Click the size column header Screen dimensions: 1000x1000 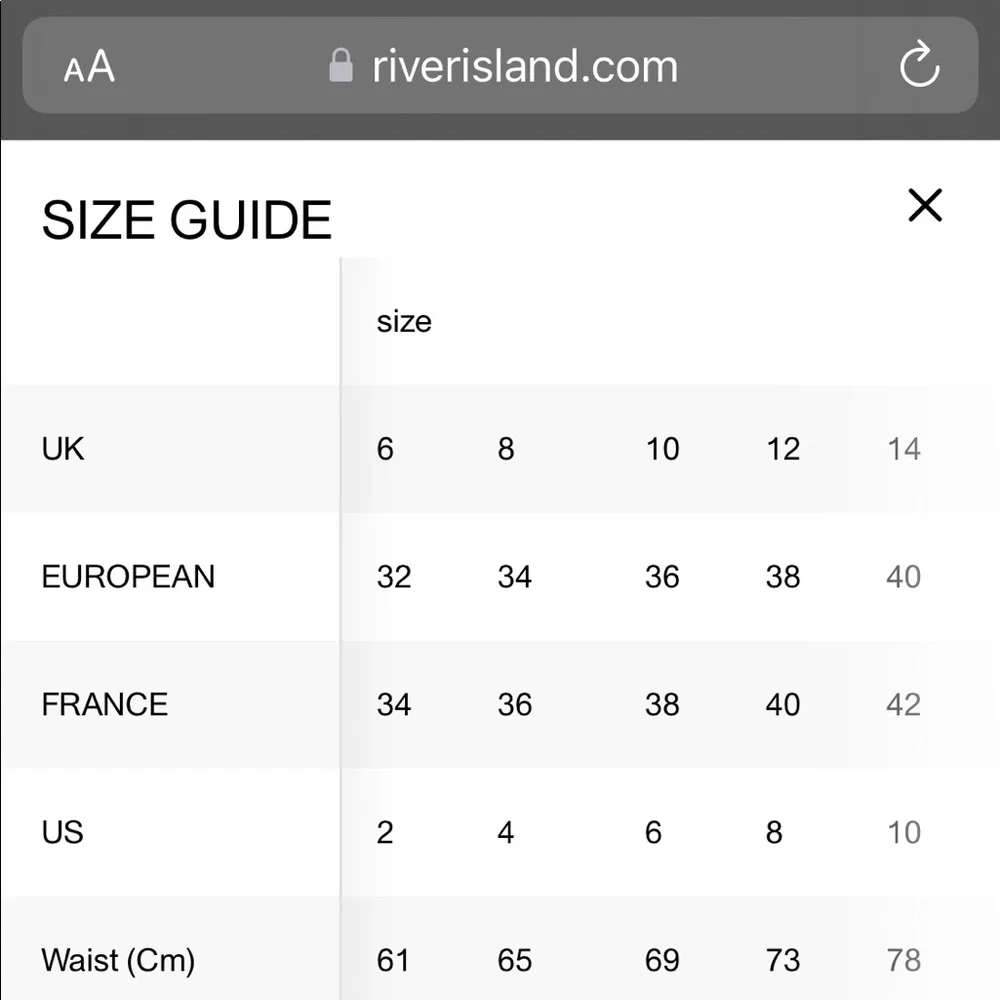click(x=404, y=321)
